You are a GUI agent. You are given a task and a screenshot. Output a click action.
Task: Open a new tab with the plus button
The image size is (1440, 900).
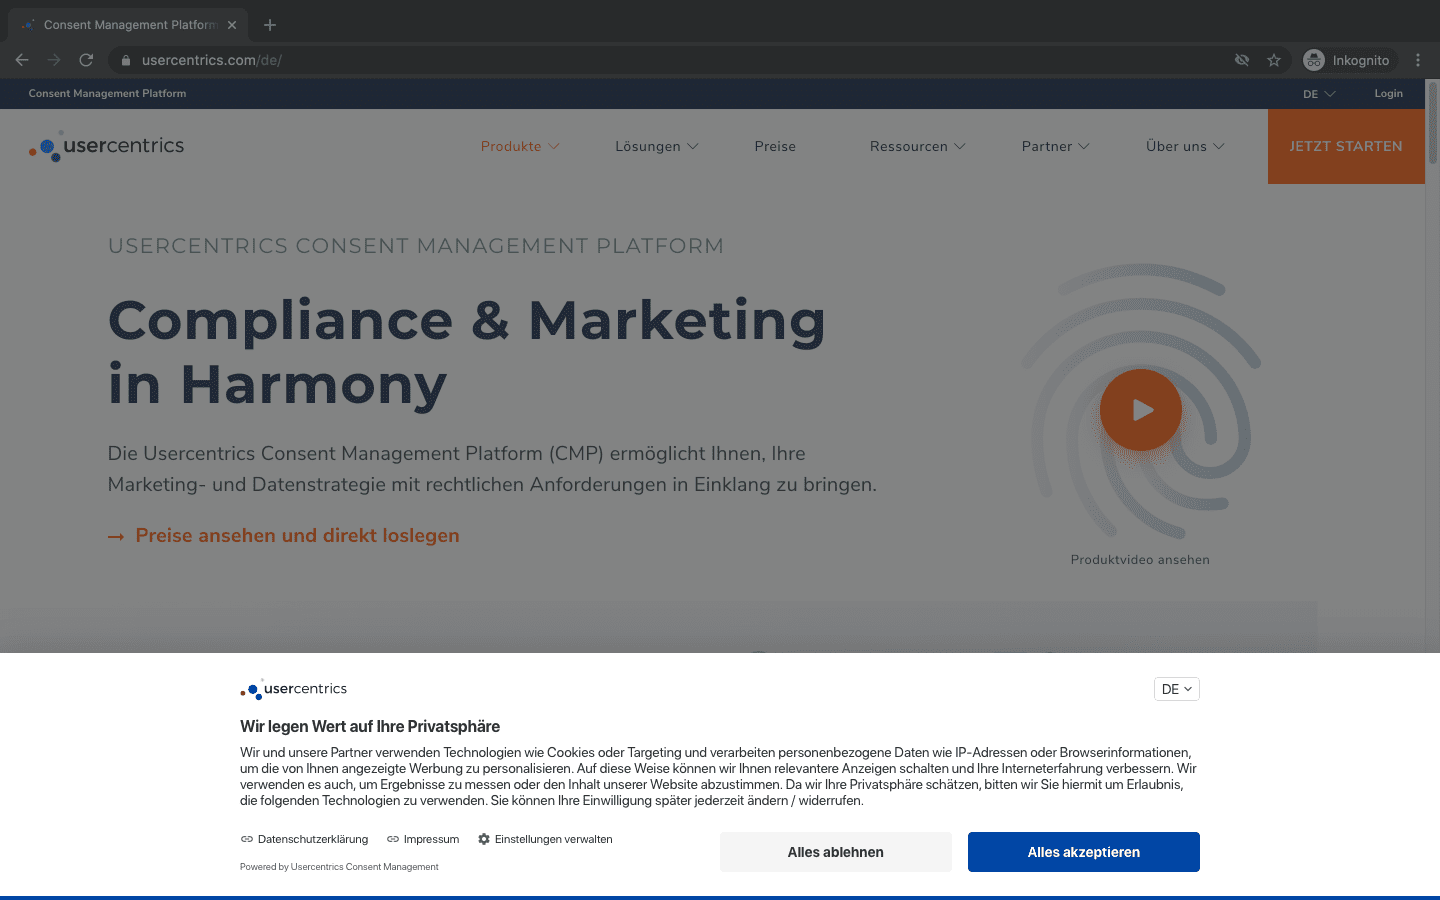[x=270, y=25]
